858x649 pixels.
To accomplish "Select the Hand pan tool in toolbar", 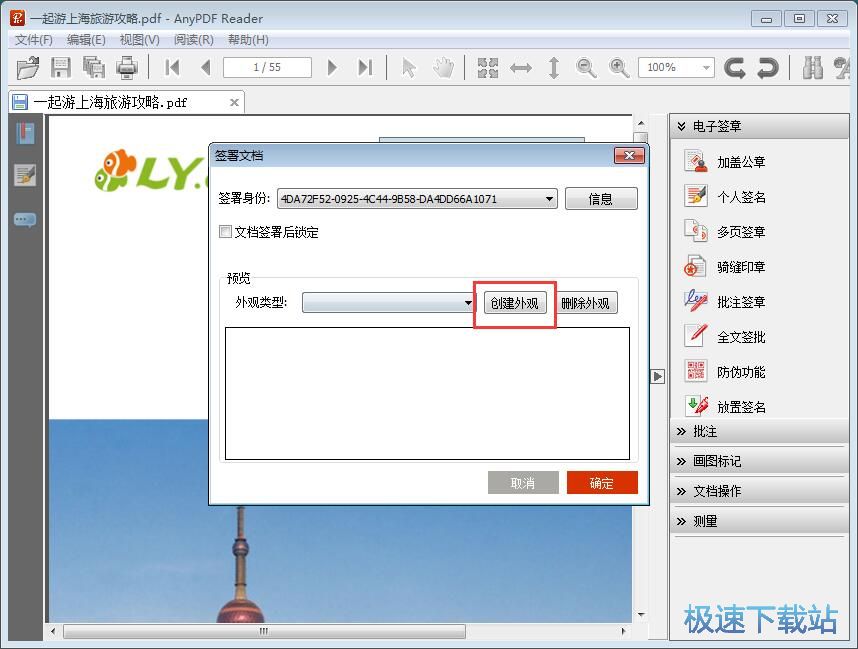I will click(440, 67).
